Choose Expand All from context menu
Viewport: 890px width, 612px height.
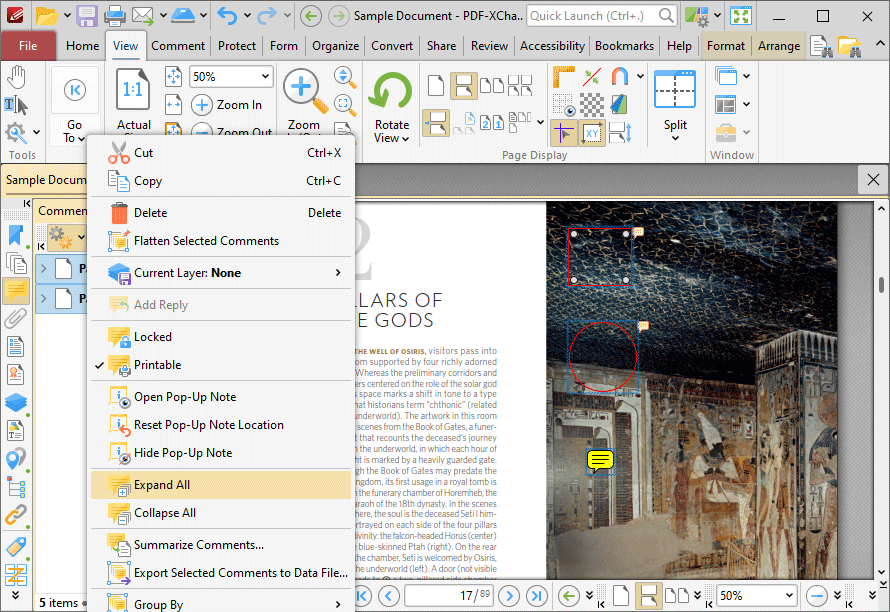coord(221,485)
